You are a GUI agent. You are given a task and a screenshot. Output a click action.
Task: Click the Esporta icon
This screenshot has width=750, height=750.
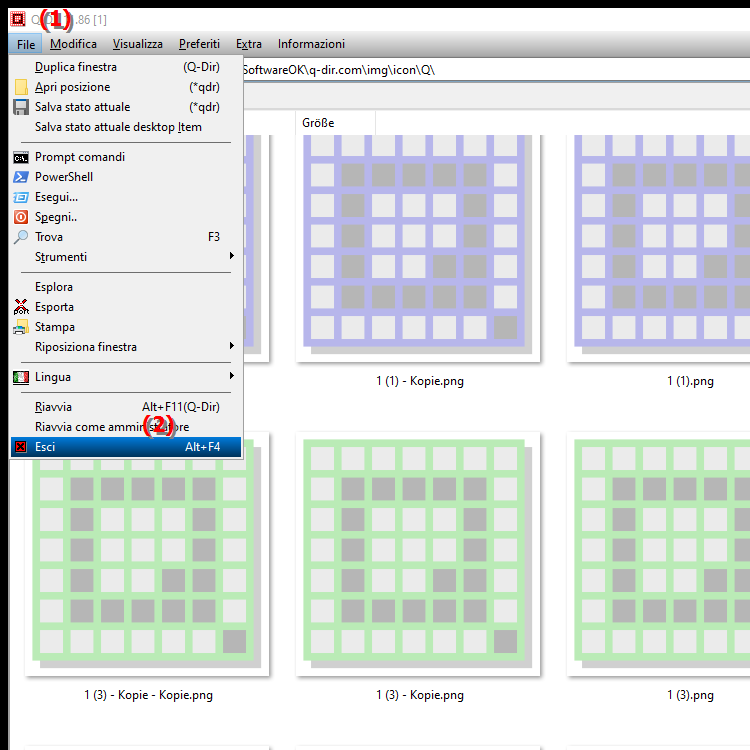click(21, 307)
